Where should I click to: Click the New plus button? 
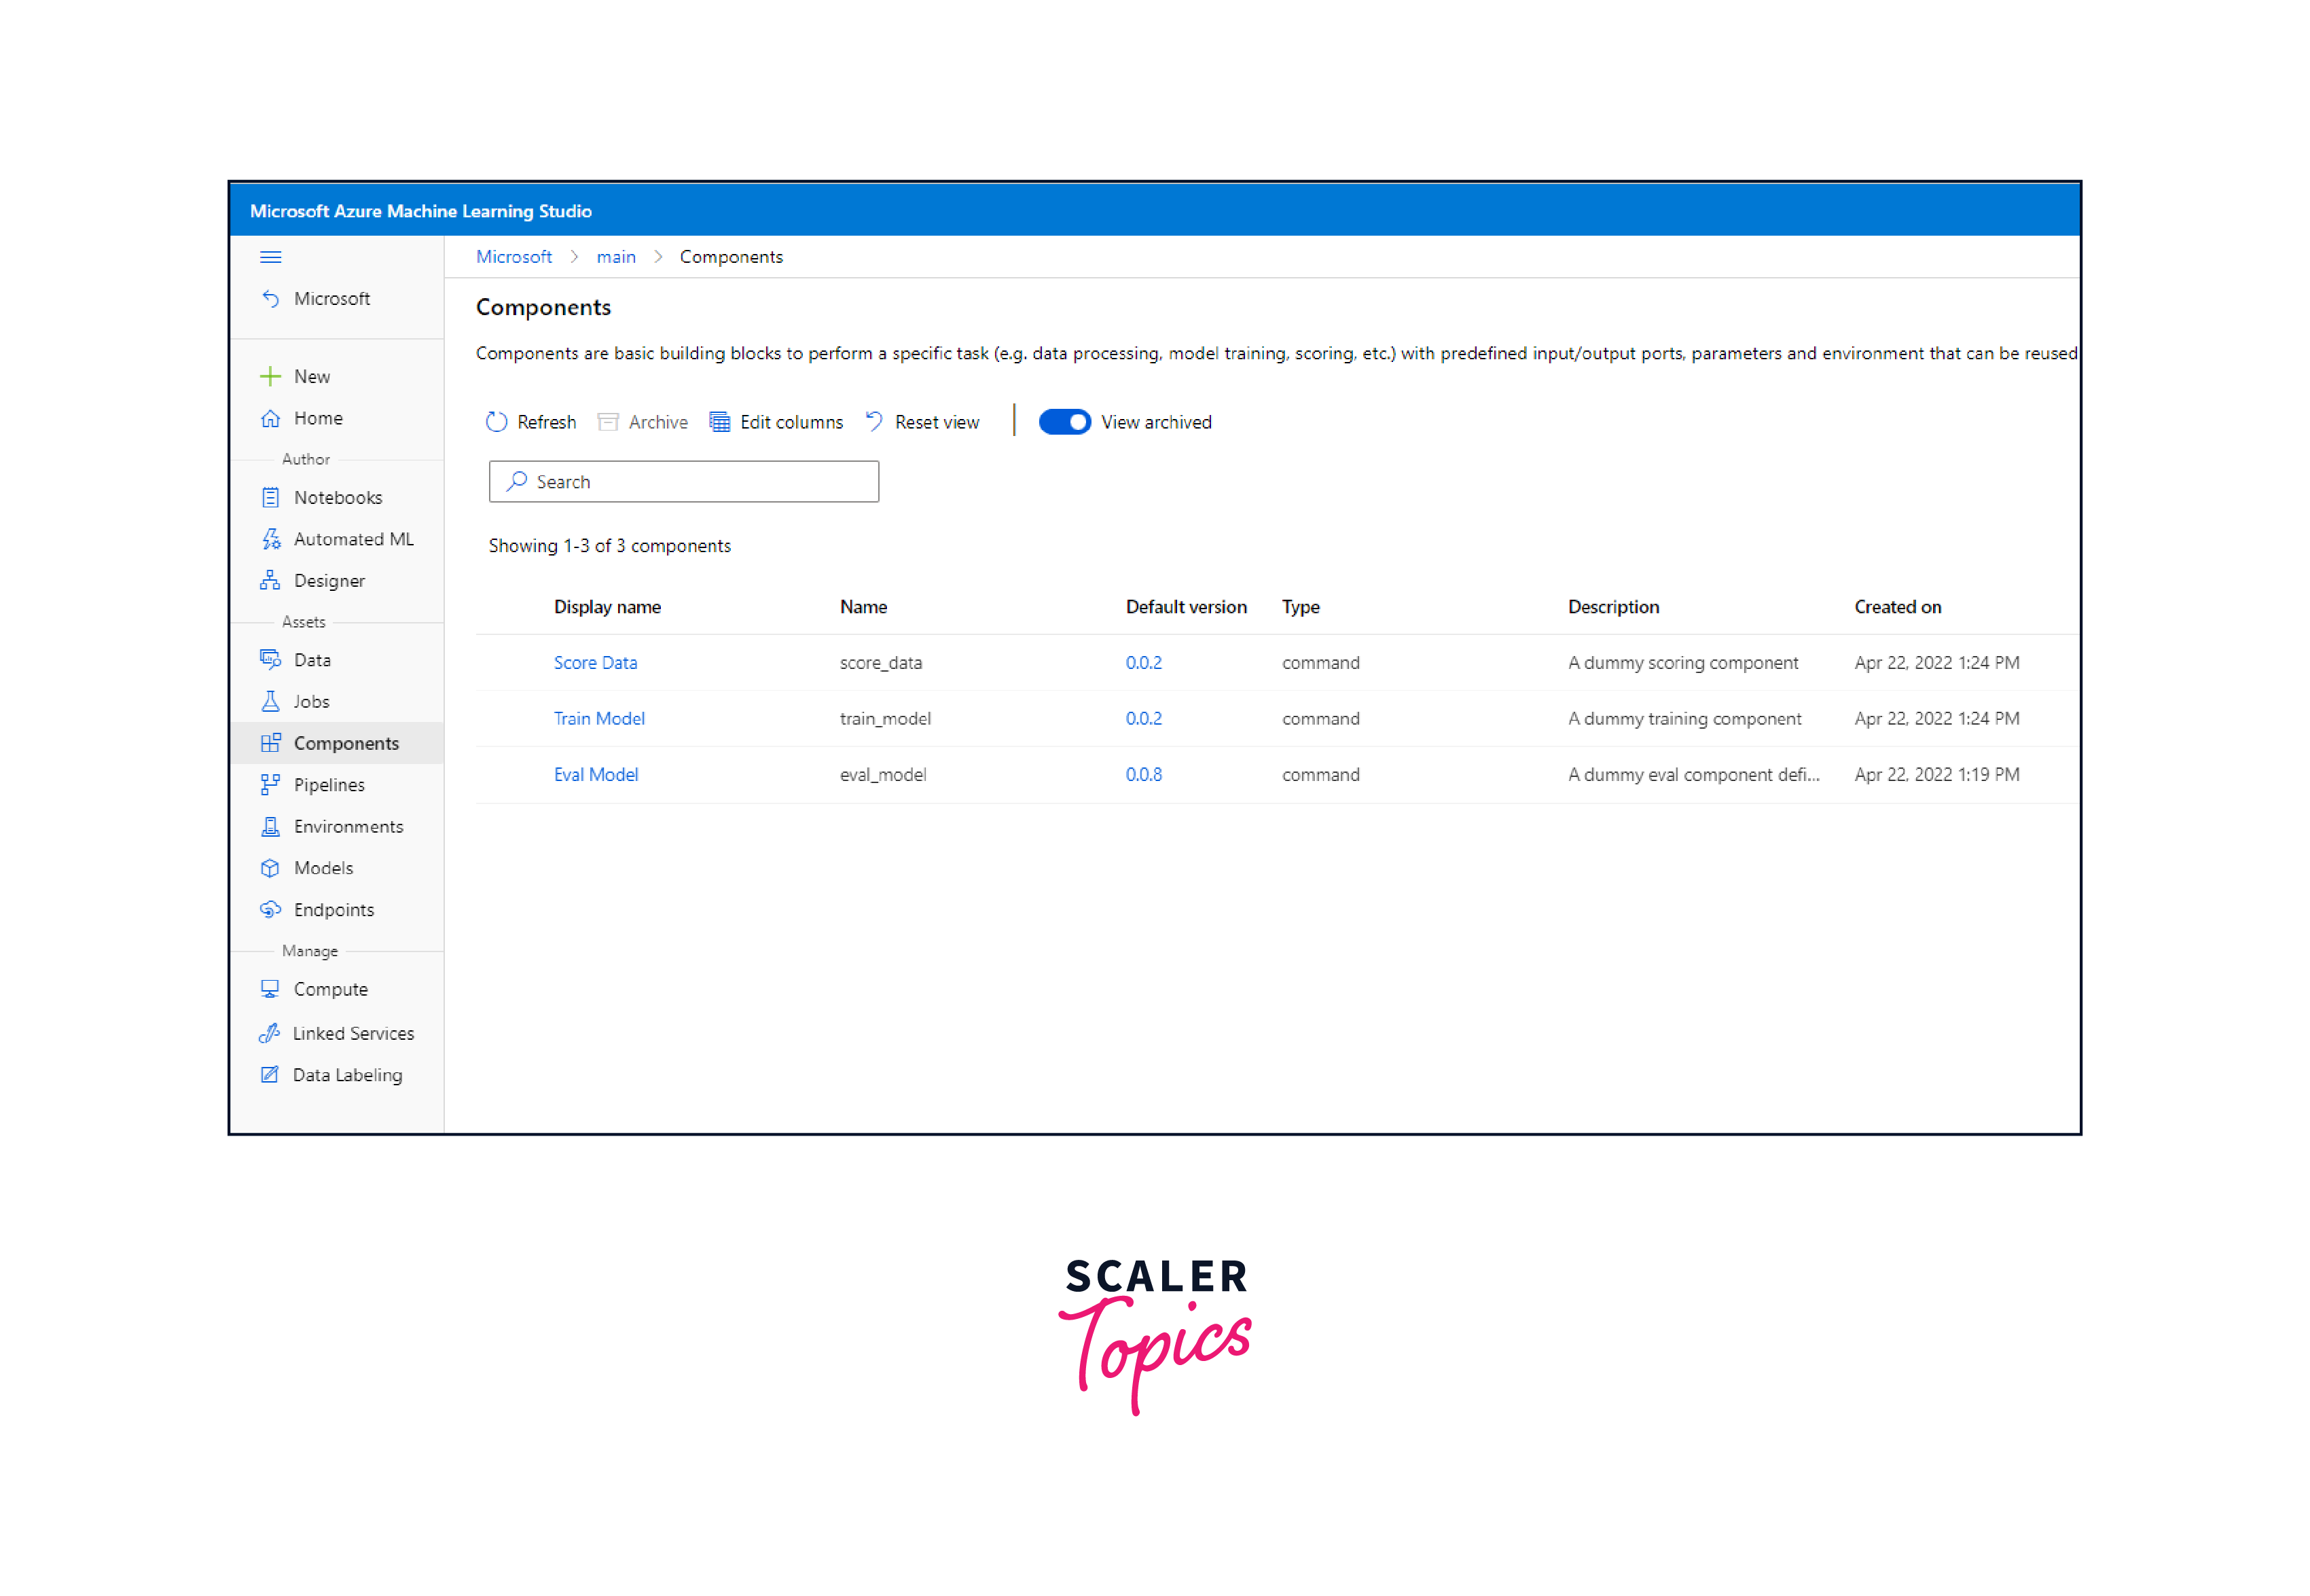[271, 377]
